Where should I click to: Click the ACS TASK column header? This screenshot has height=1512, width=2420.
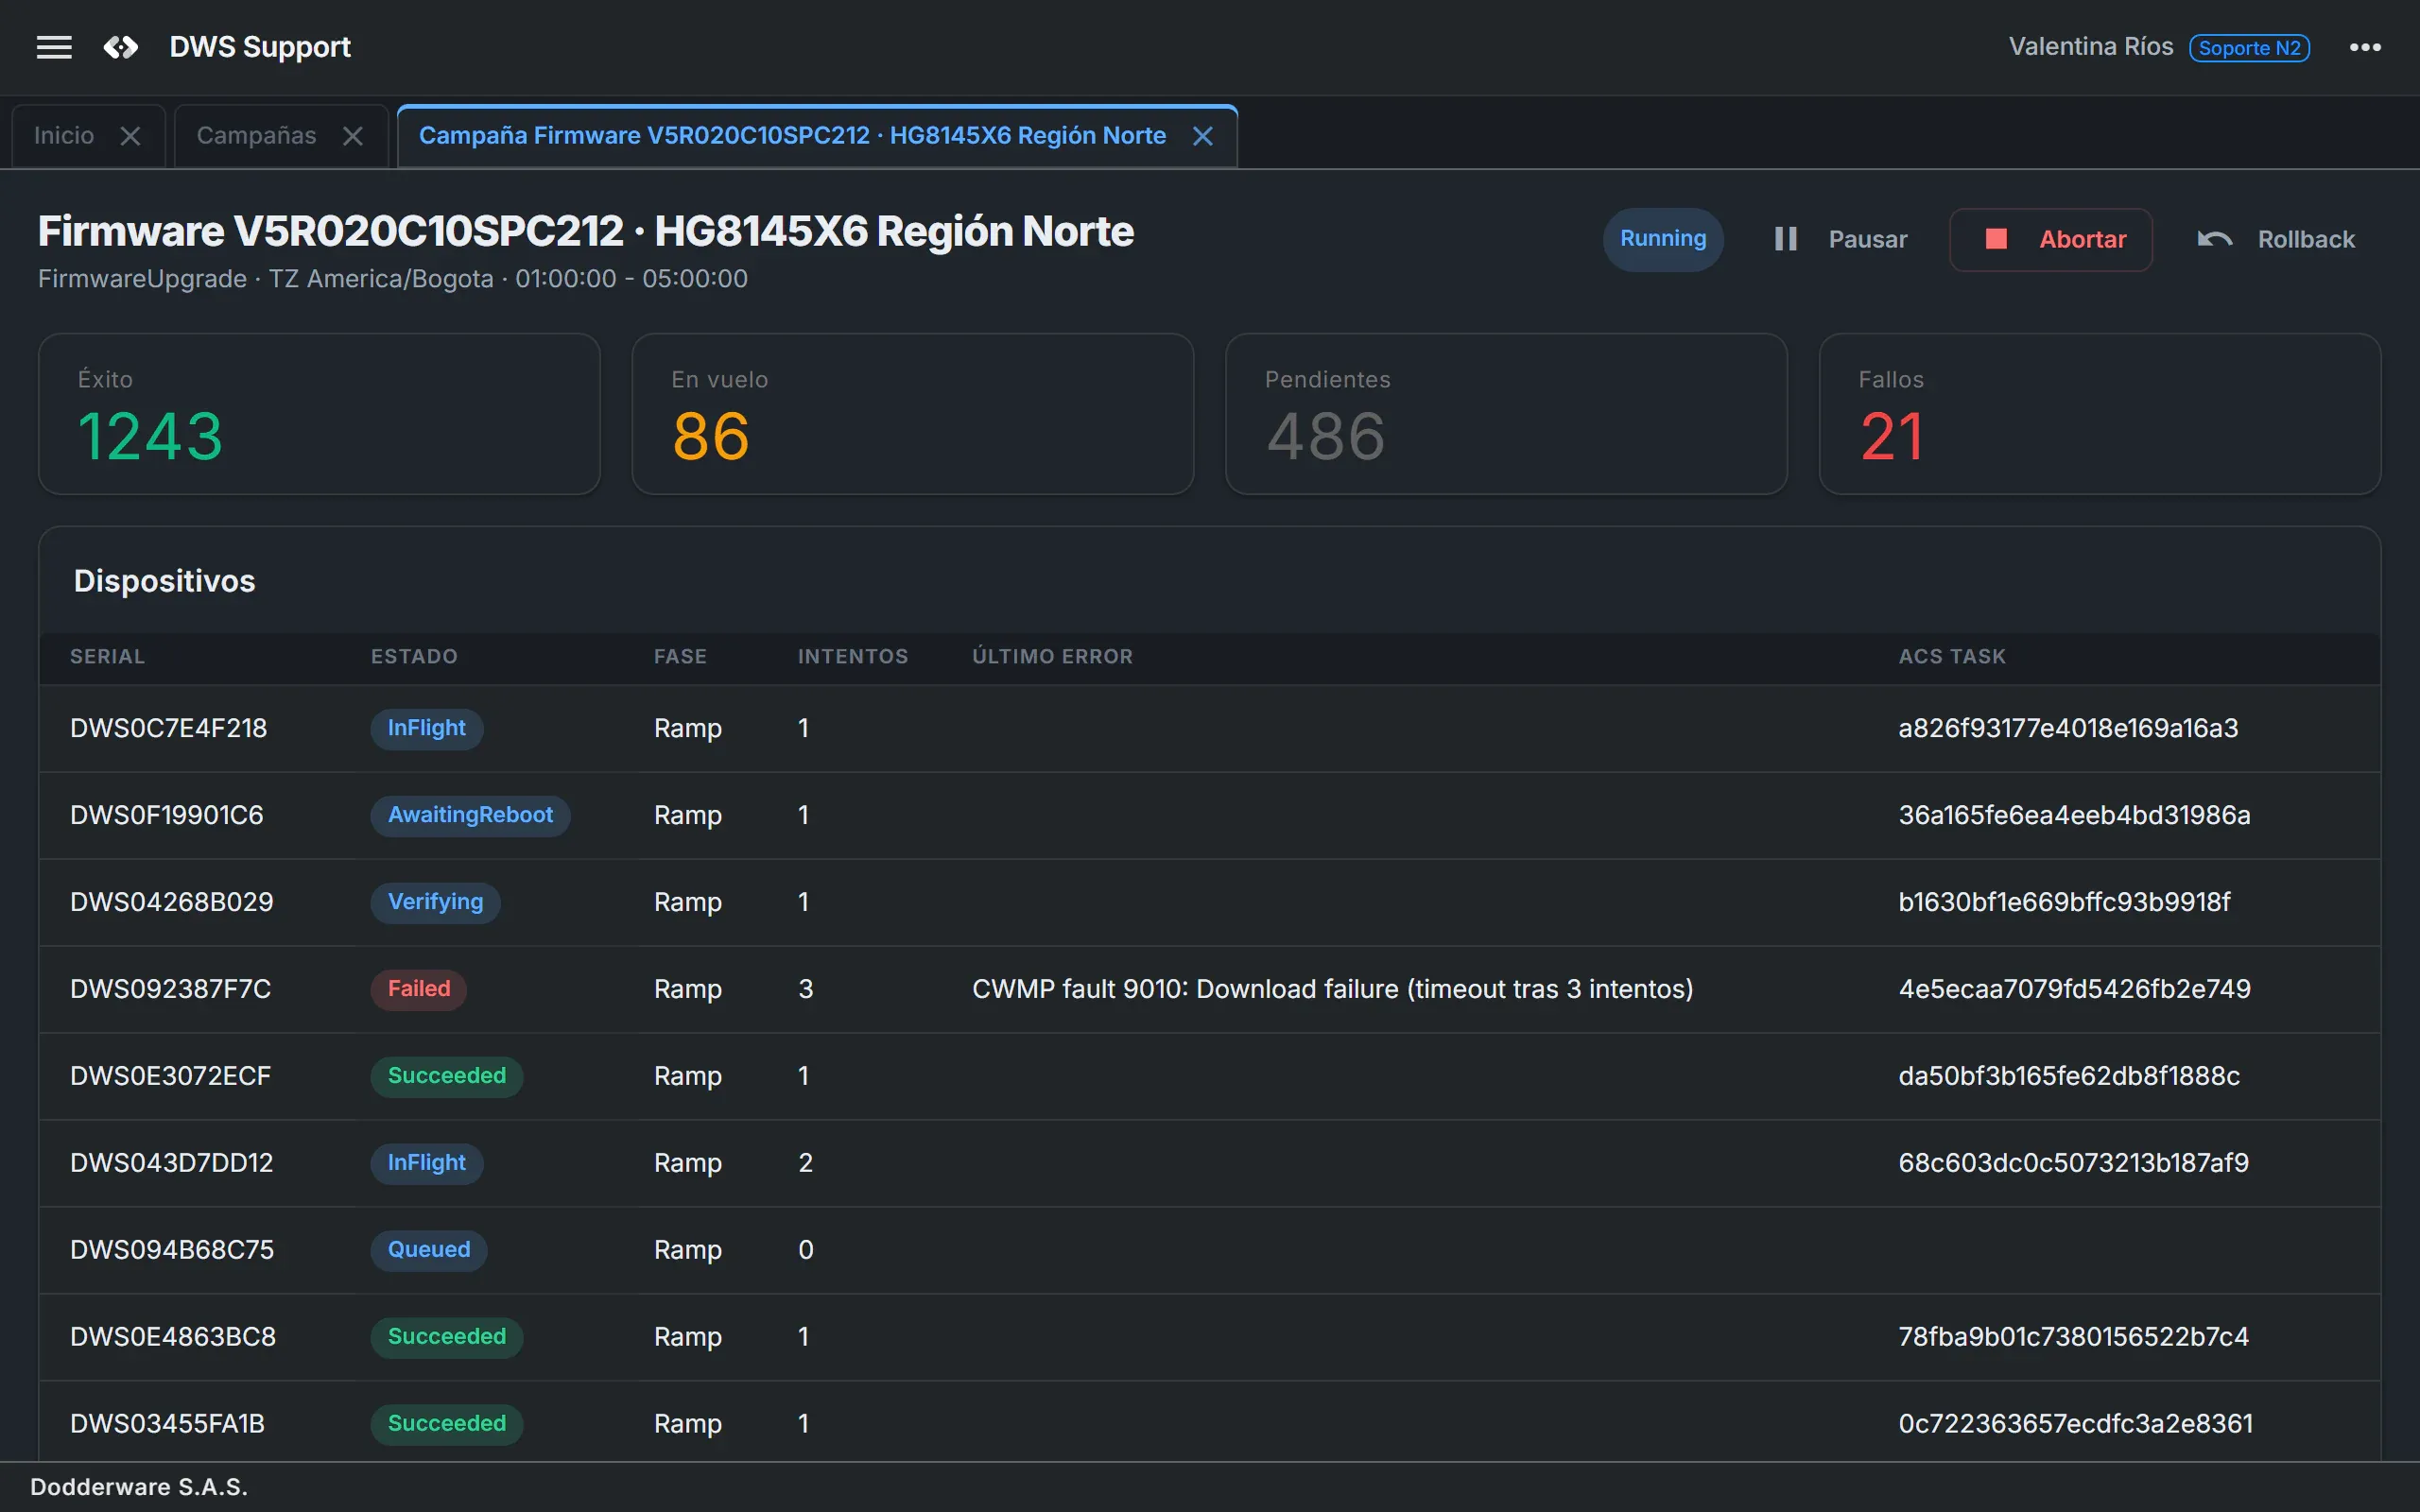pos(1952,657)
